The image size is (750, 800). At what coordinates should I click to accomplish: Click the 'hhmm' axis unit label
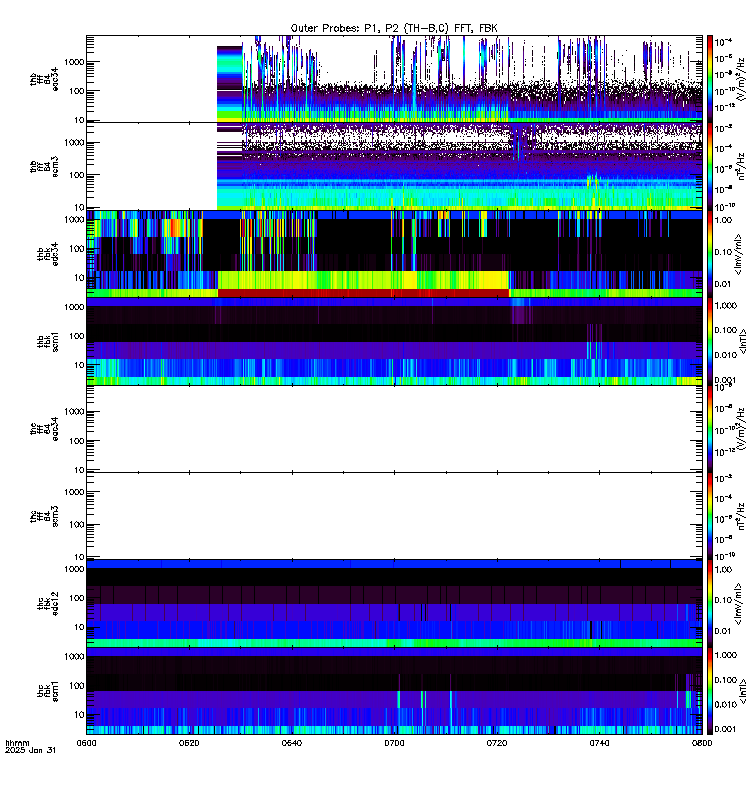17,743
